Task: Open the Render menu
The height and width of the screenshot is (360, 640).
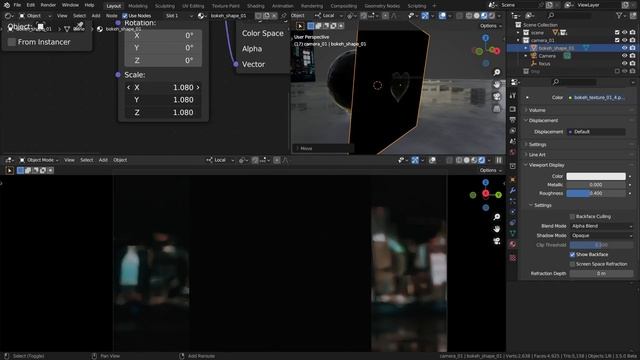Action: (48, 5)
